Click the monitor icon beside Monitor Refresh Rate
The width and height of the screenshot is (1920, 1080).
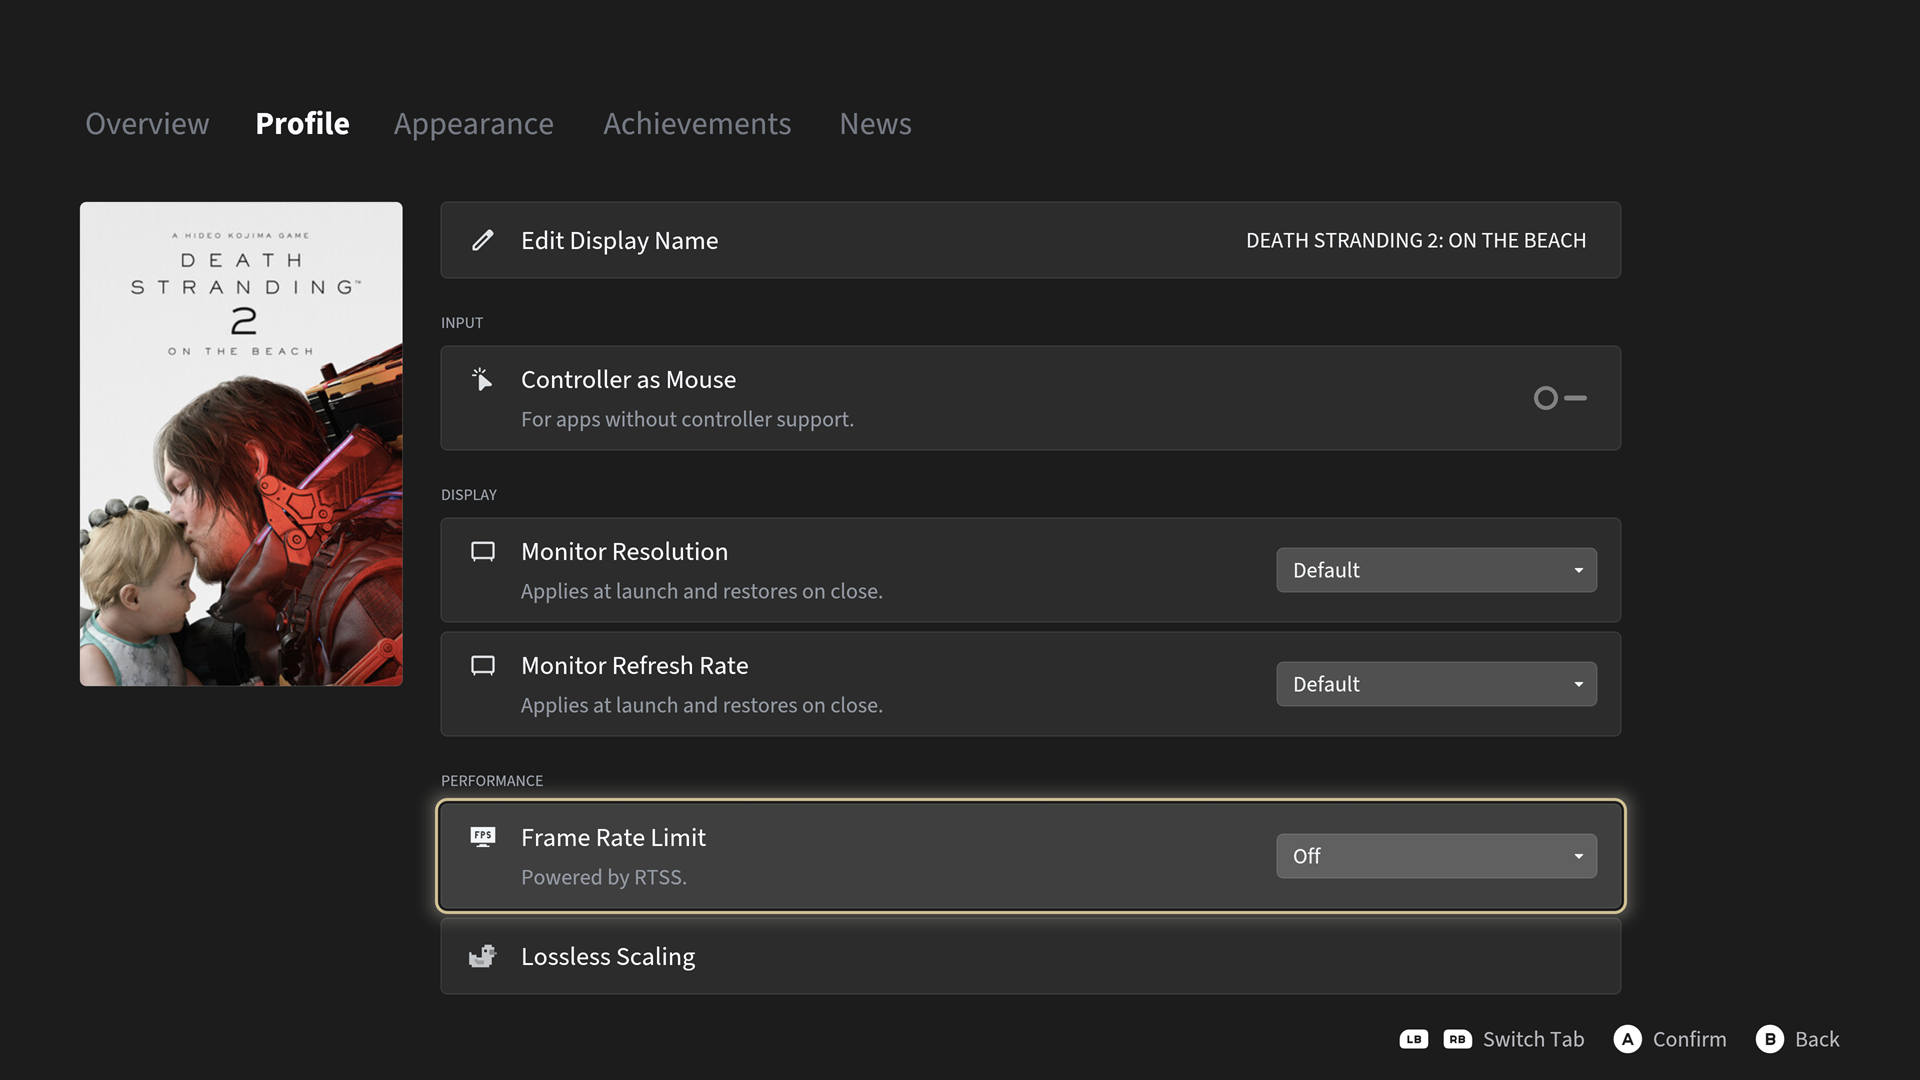[483, 666]
